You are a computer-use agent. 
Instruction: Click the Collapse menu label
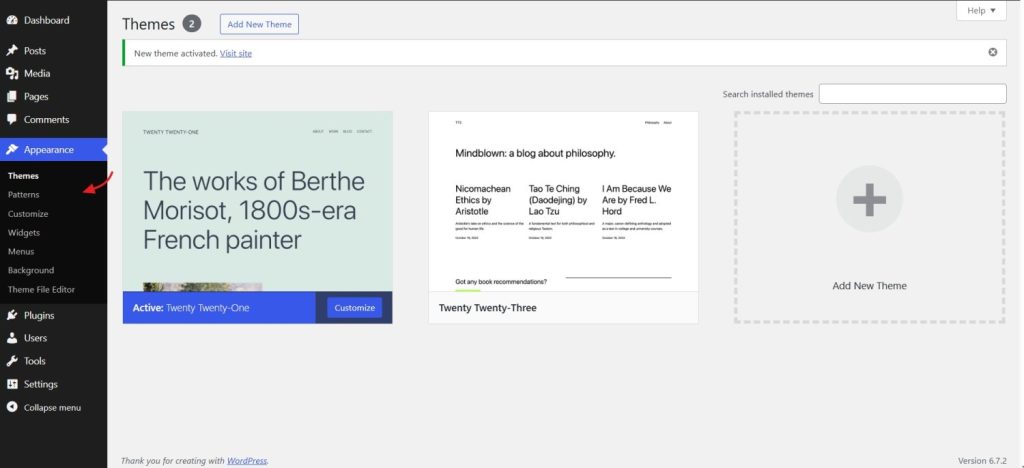tap(52, 407)
